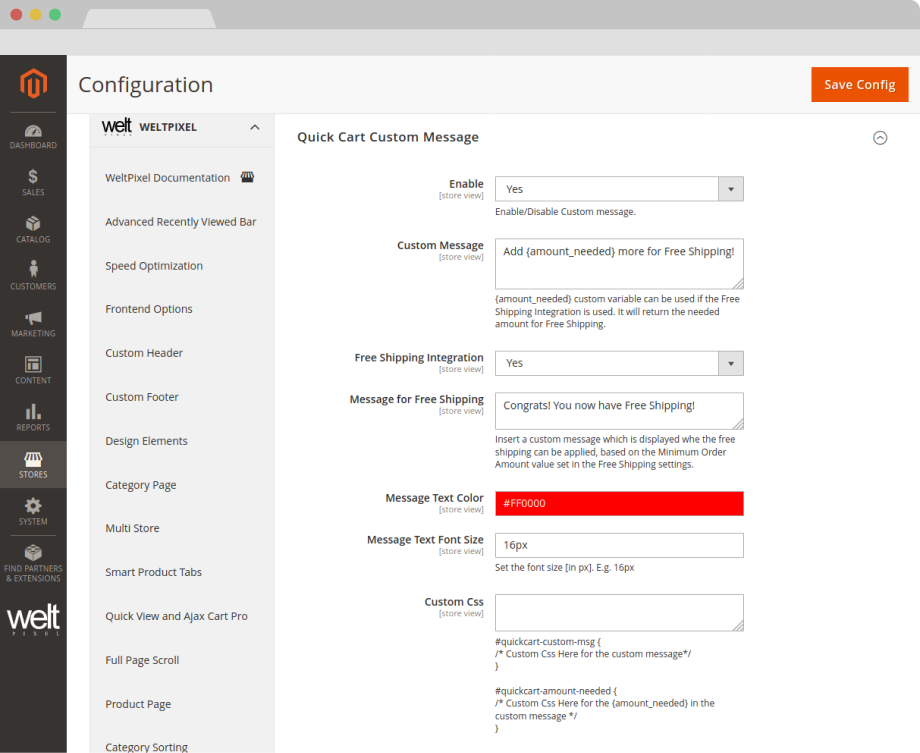
Task: Open the WeltPixel Documentation link
Action: pyautogui.click(x=168, y=178)
